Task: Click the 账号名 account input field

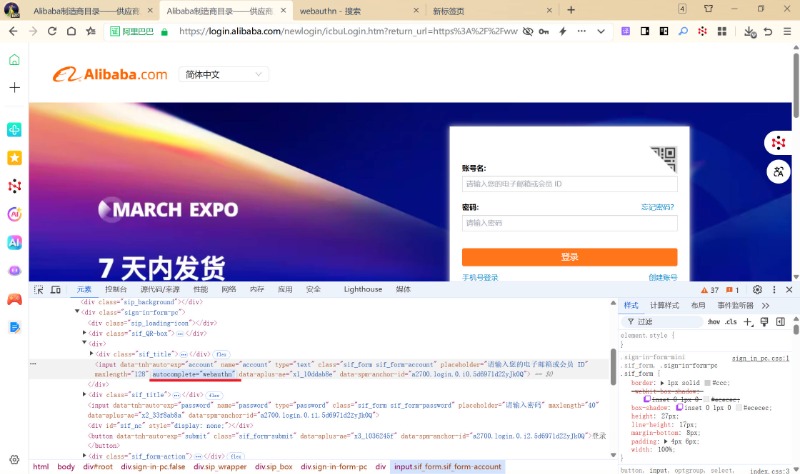Action: [569, 184]
